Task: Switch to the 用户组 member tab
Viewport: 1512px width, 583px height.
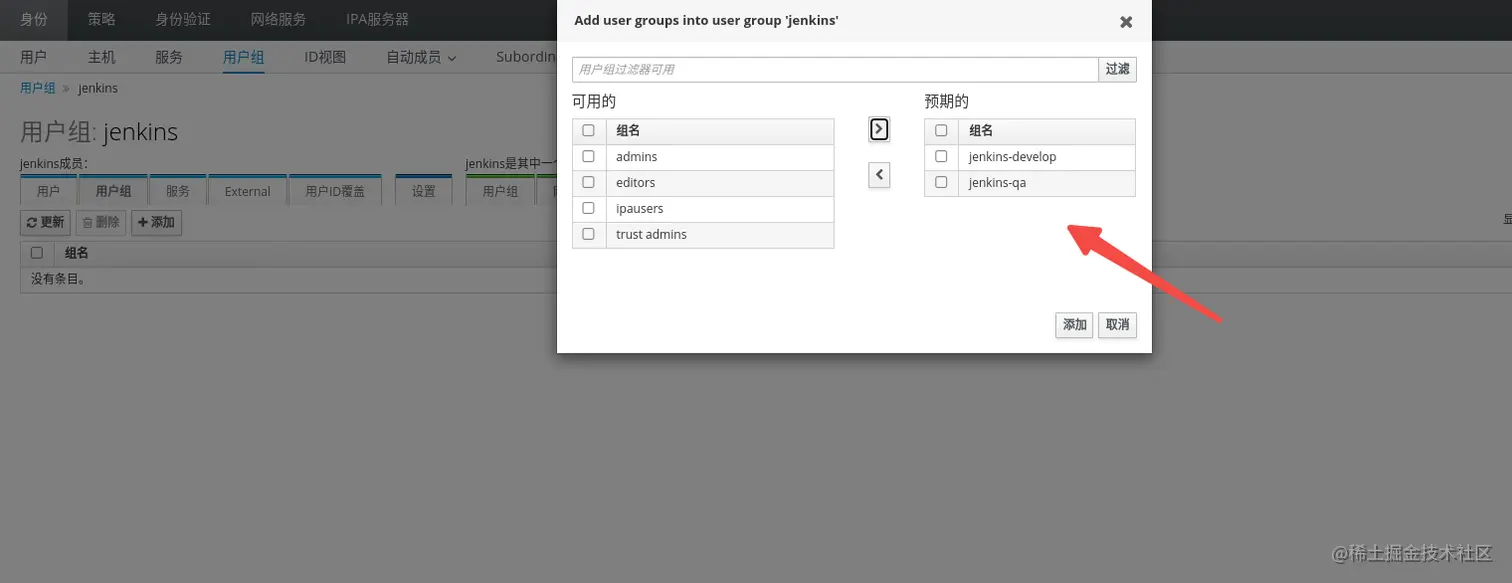Action: coord(113,191)
